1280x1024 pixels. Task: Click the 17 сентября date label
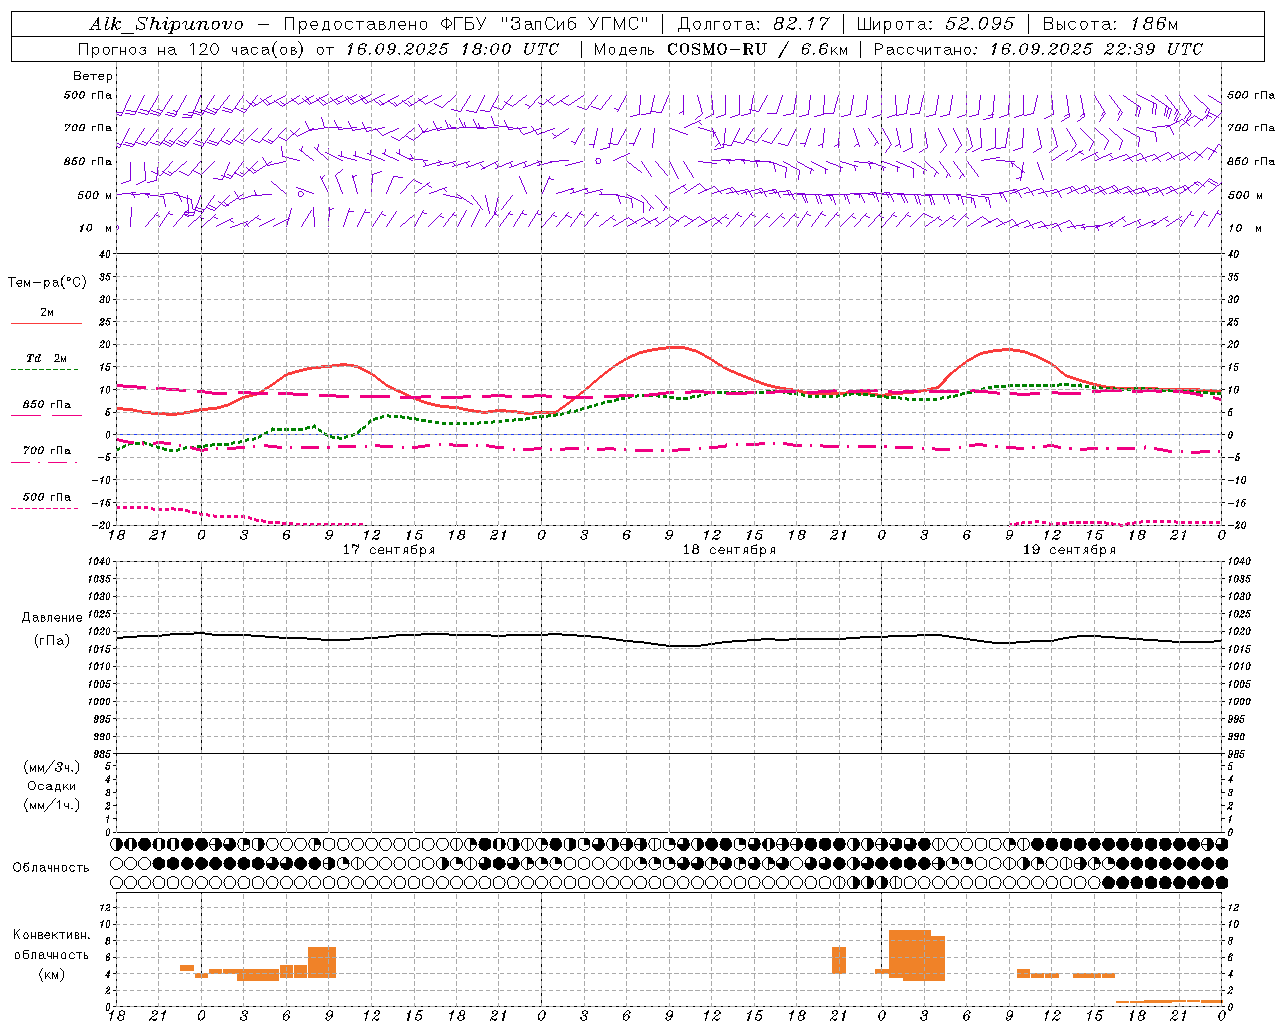[x=389, y=550]
